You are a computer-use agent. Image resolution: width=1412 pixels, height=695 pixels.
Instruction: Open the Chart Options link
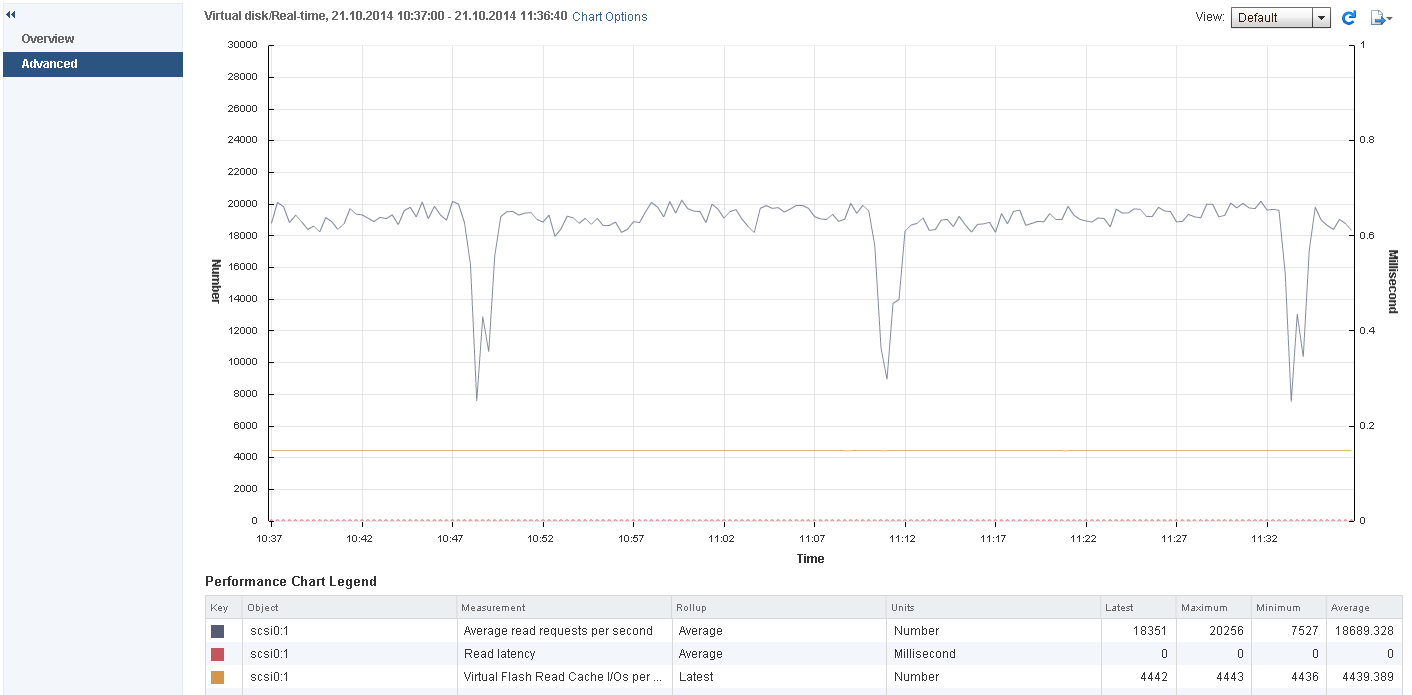(610, 17)
